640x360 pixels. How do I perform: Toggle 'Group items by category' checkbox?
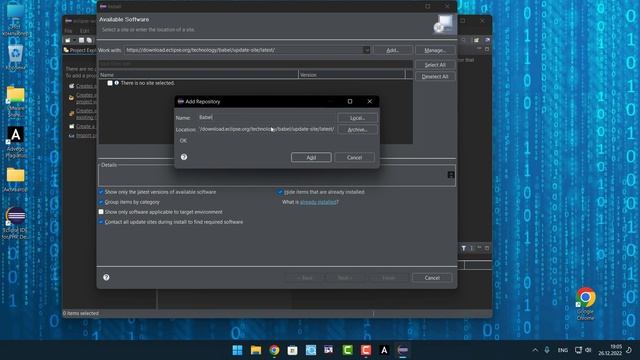(101, 202)
